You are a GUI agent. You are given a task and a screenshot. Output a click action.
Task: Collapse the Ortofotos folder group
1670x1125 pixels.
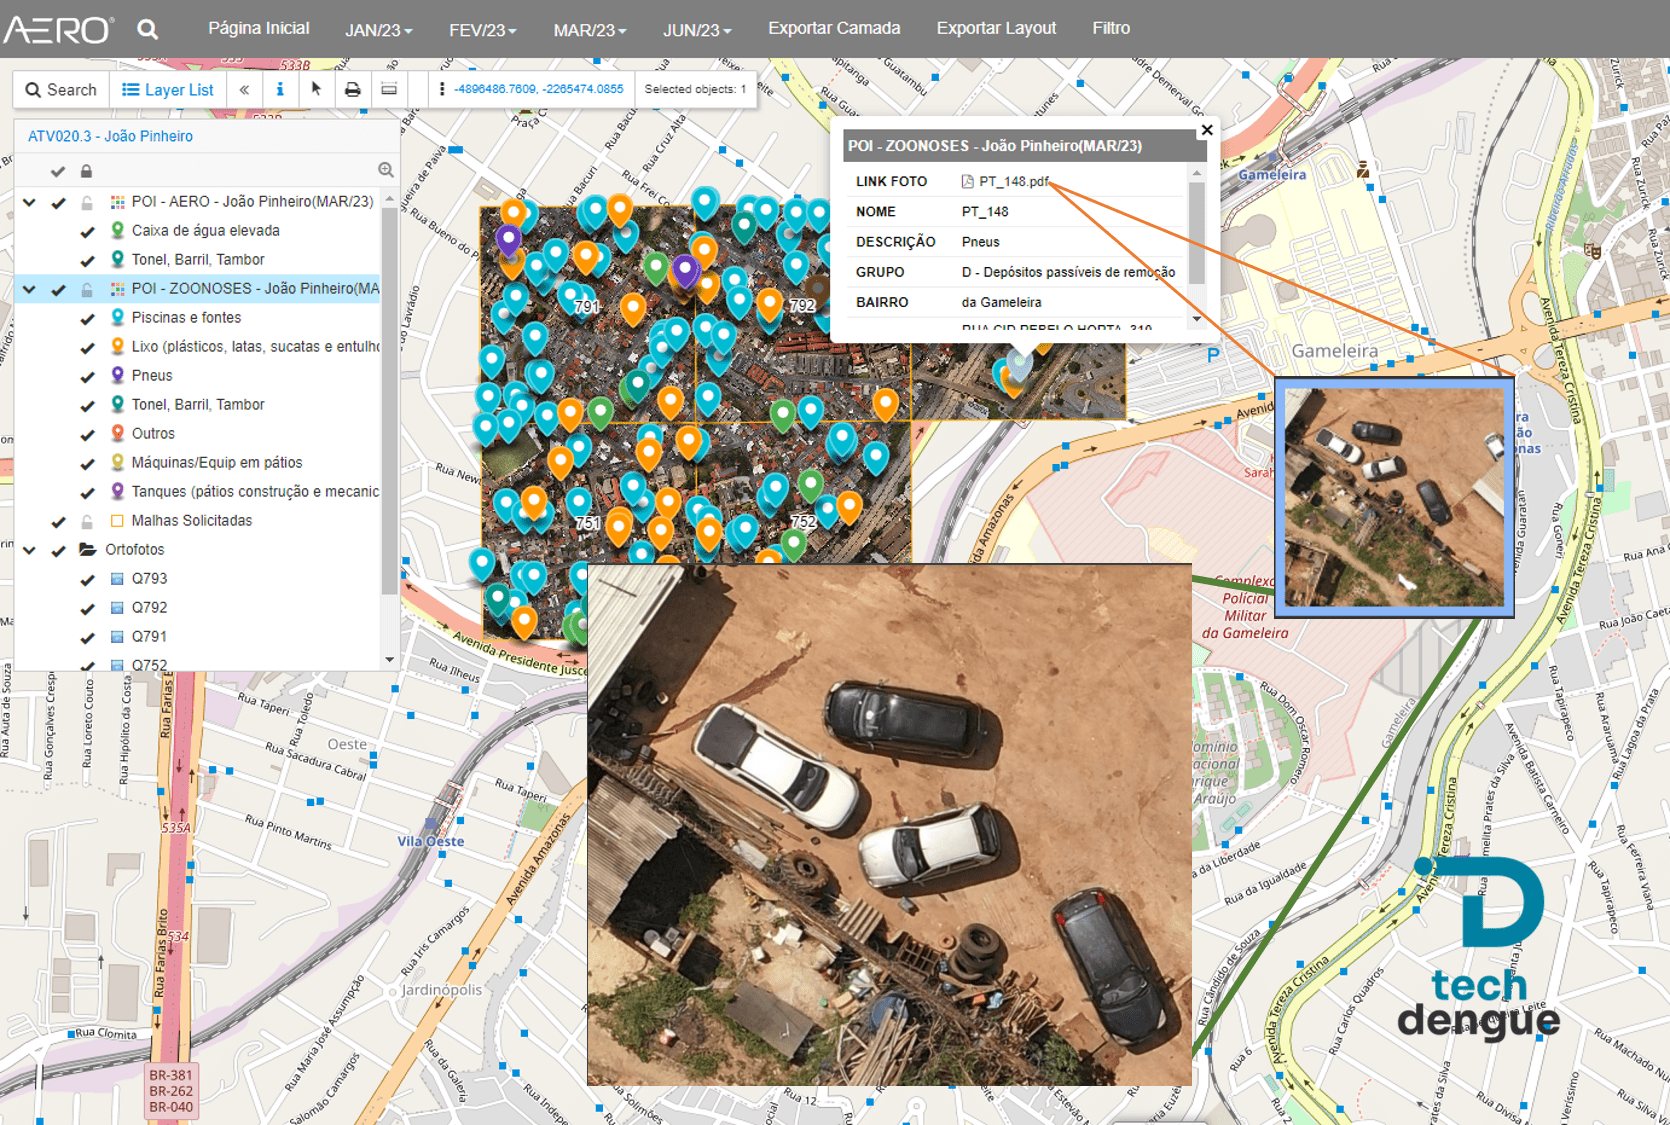tap(30, 550)
